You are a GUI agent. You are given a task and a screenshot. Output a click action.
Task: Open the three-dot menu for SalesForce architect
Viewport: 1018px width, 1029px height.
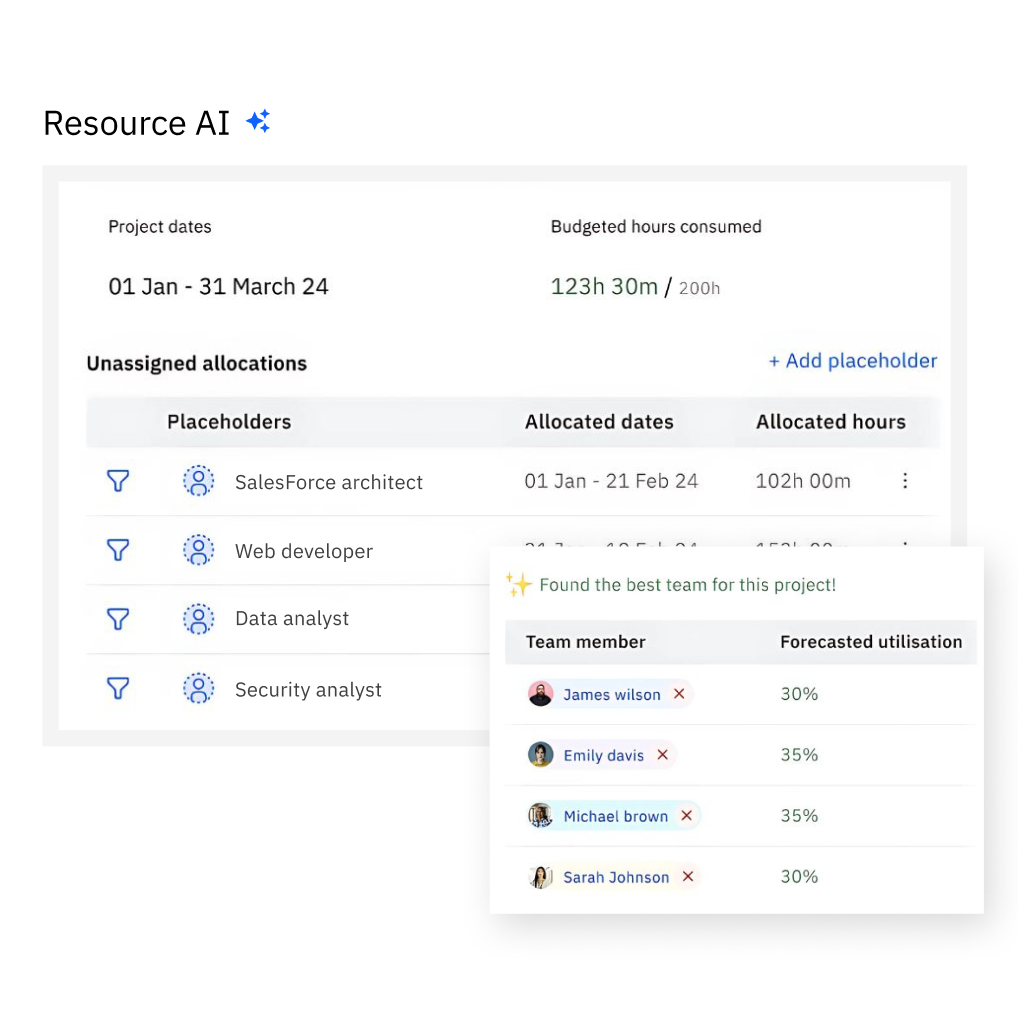click(905, 481)
